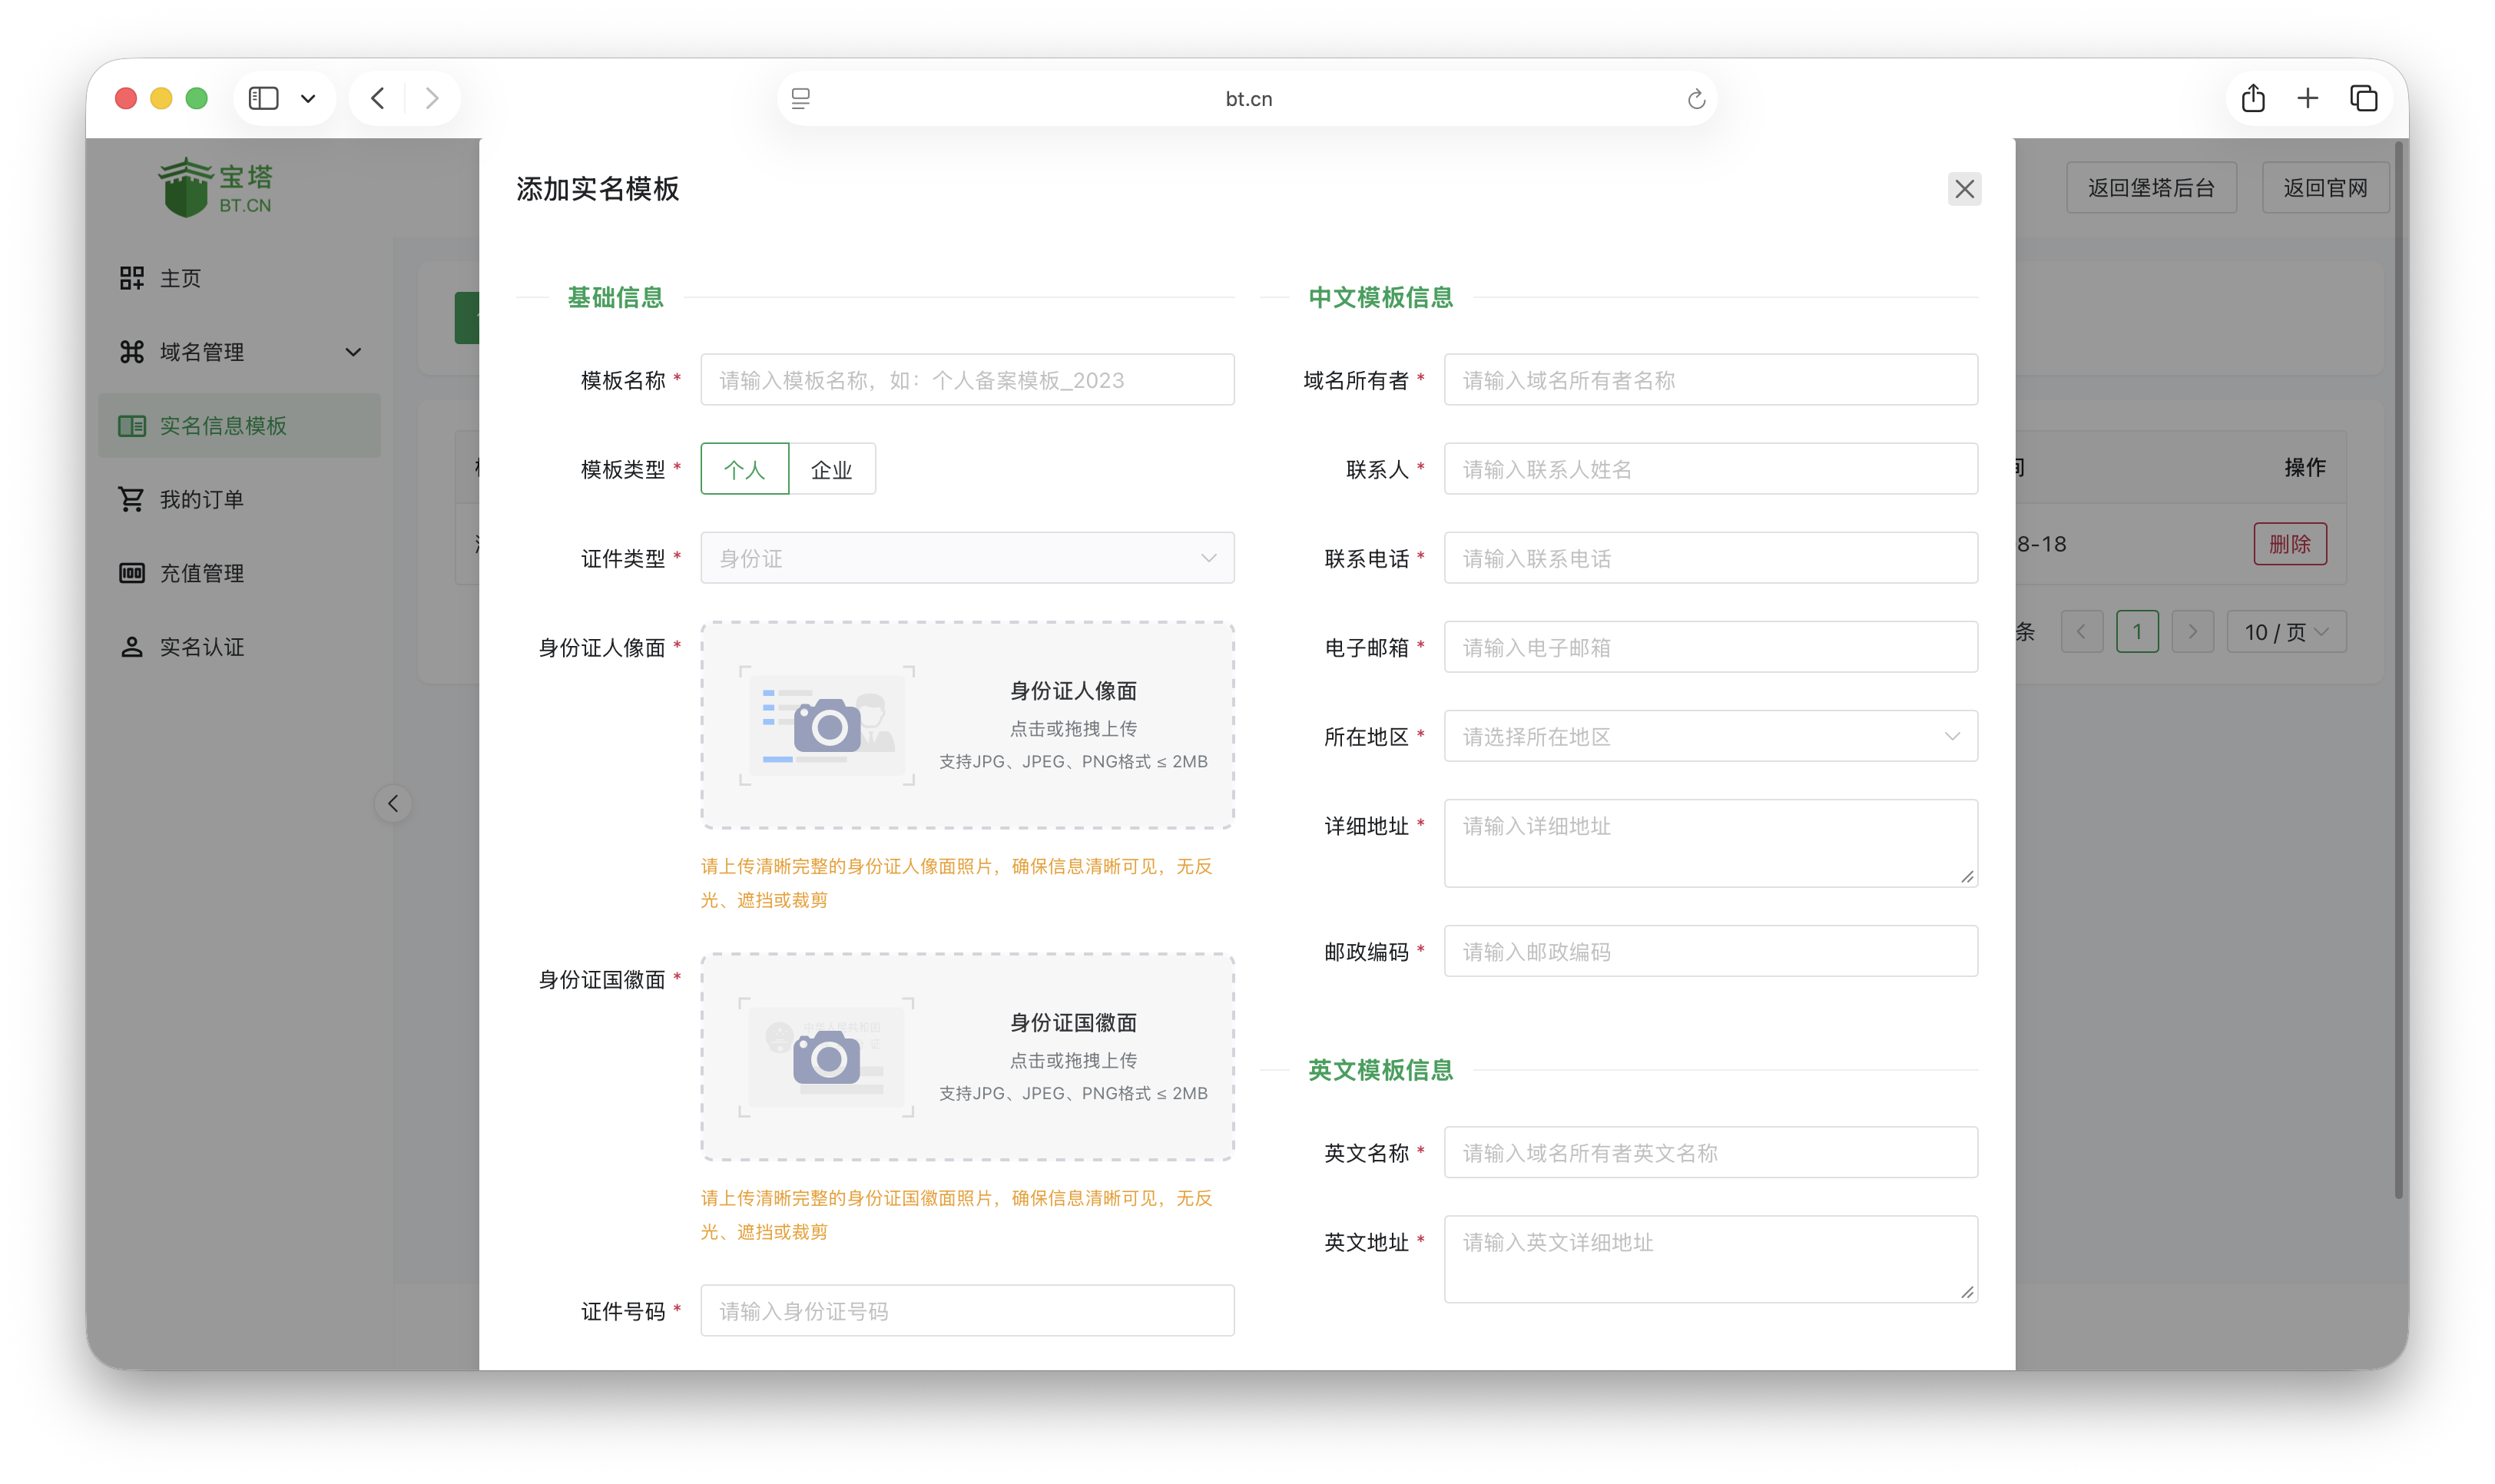Click the 宝塔 BT.CN logo
Screen dimensions: 2495x1484
212,185
